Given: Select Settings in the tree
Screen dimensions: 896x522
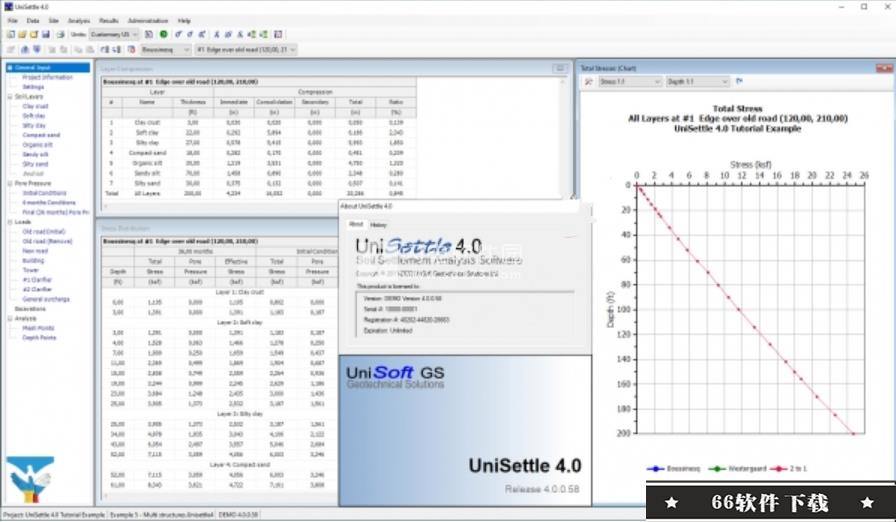Looking at the screenshot, I should tap(33, 87).
